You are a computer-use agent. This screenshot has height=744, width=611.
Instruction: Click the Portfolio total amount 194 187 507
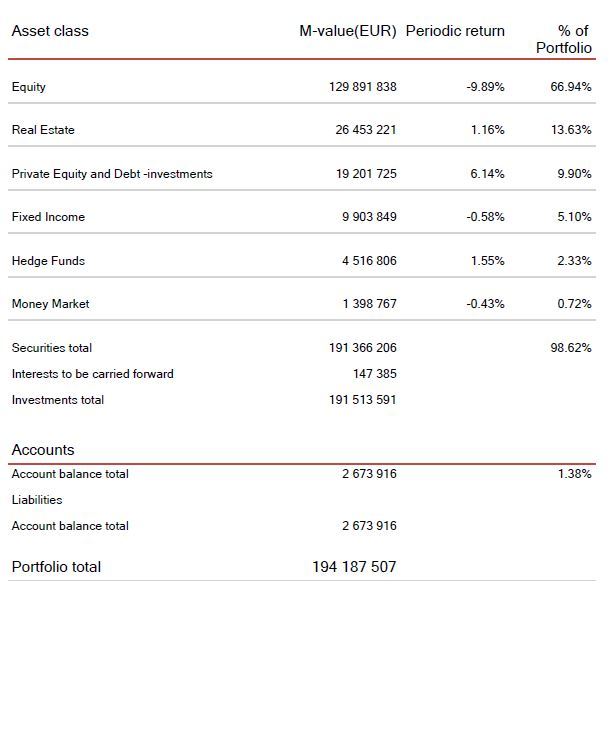click(x=354, y=567)
